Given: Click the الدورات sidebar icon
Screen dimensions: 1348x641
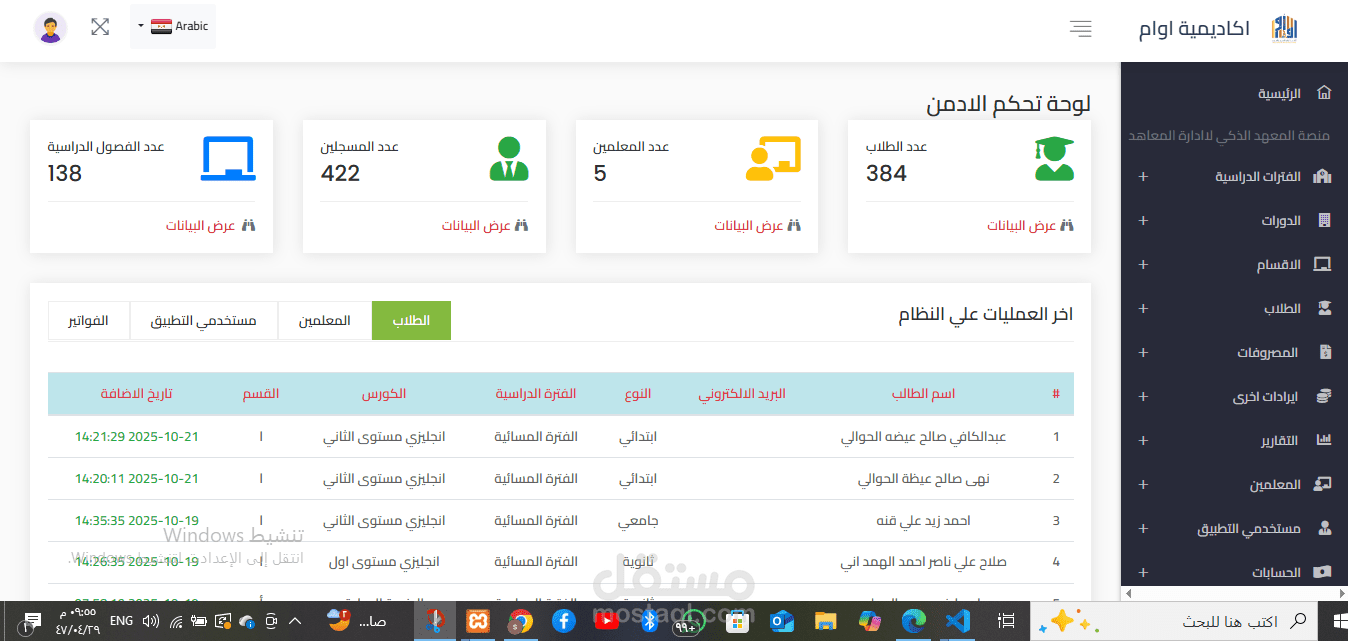Looking at the screenshot, I should click(x=1324, y=220).
